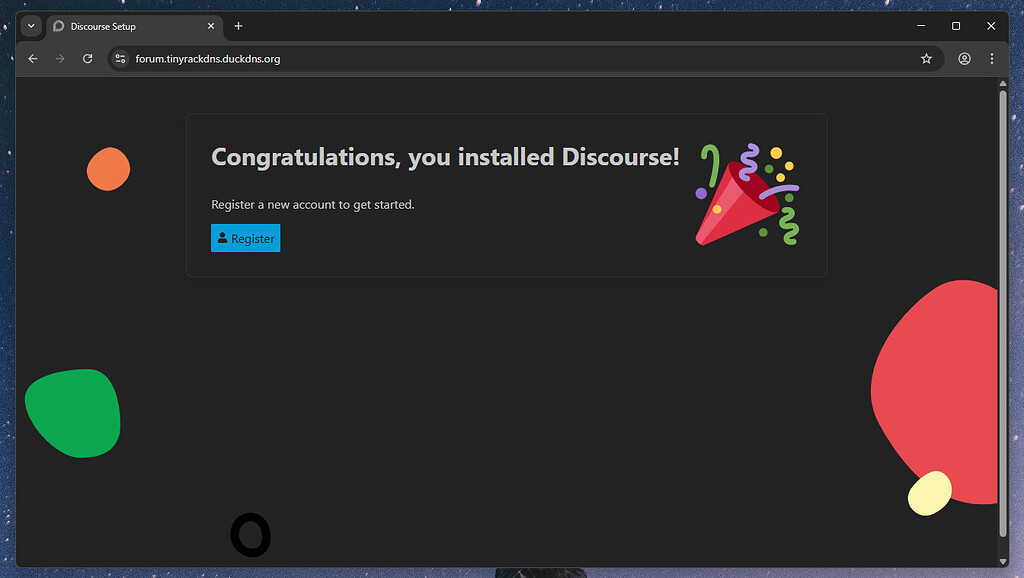Close the Discourse Setup tab
Image resolution: width=1024 pixels, height=578 pixels.
pyautogui.click(x=211, y=26)
